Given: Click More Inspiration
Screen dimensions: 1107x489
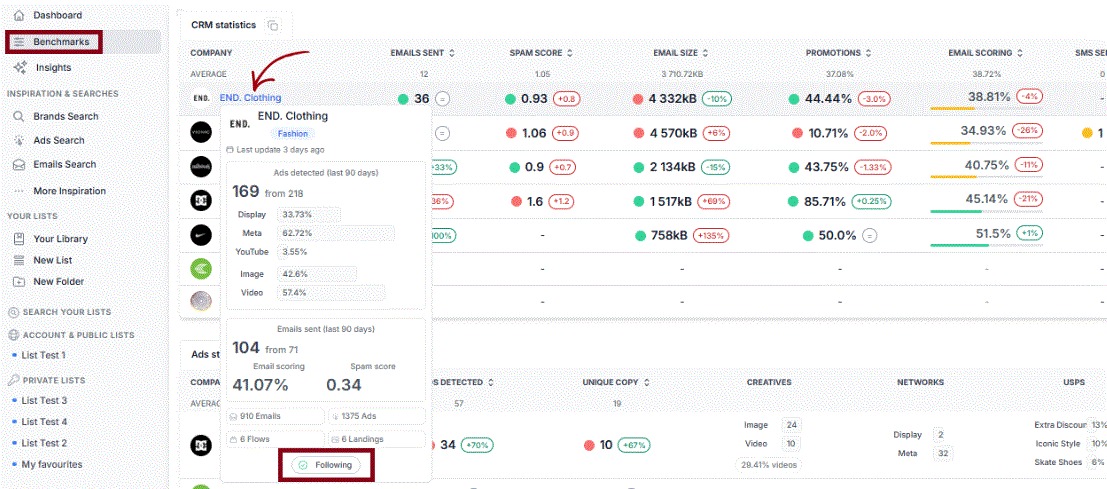Looking at the screenshot, I should [x=69, y=191].
